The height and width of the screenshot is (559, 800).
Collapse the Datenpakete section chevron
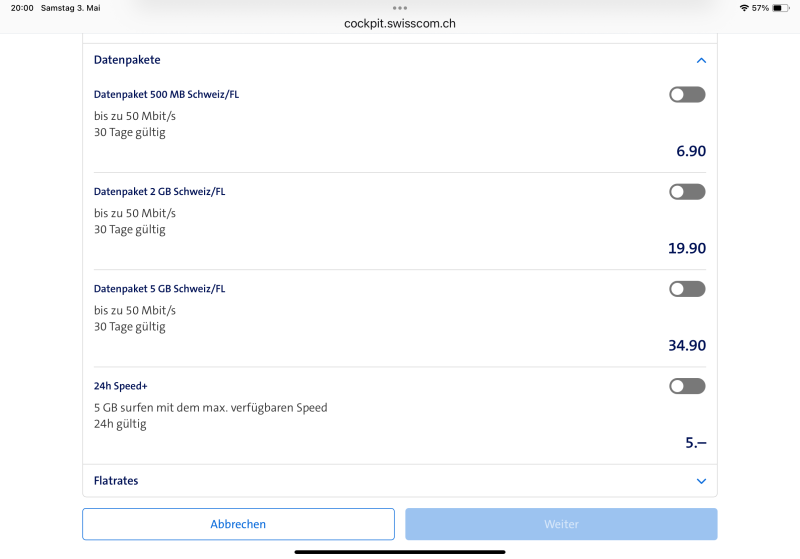click(x=701, y=60)
